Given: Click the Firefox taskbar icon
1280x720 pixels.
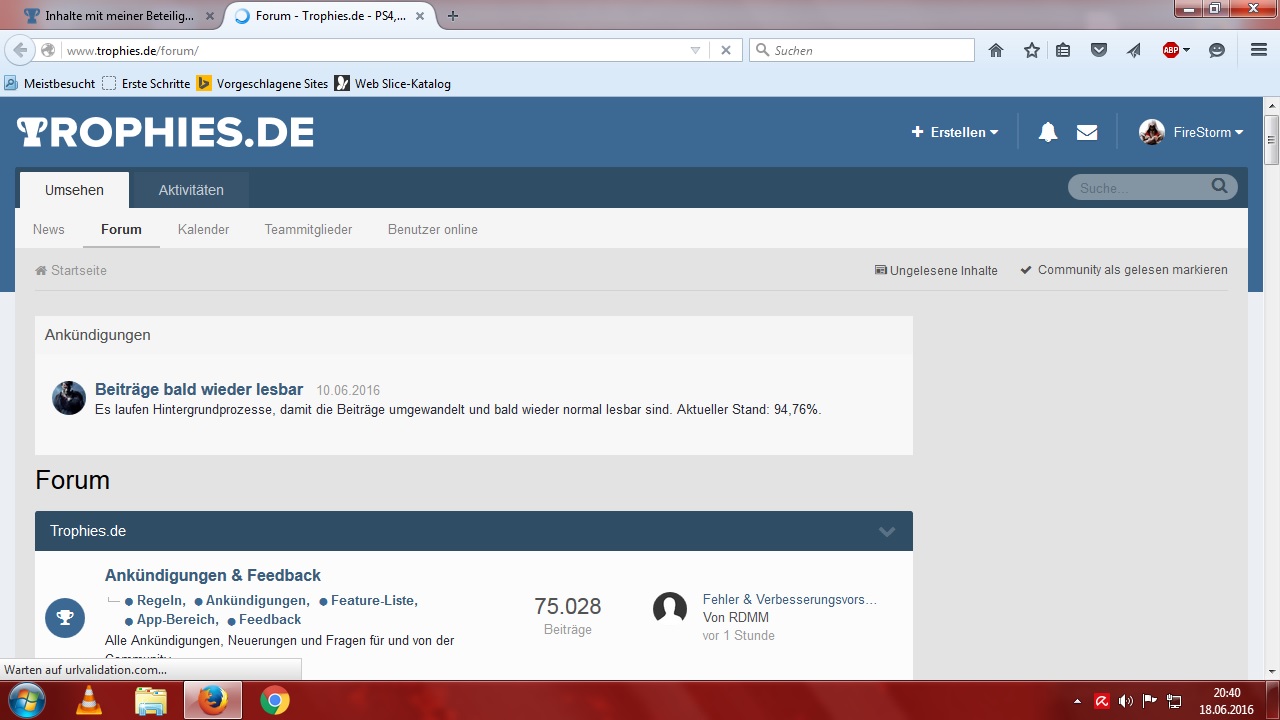Looking at the screenshot, I should pos(213,701).
